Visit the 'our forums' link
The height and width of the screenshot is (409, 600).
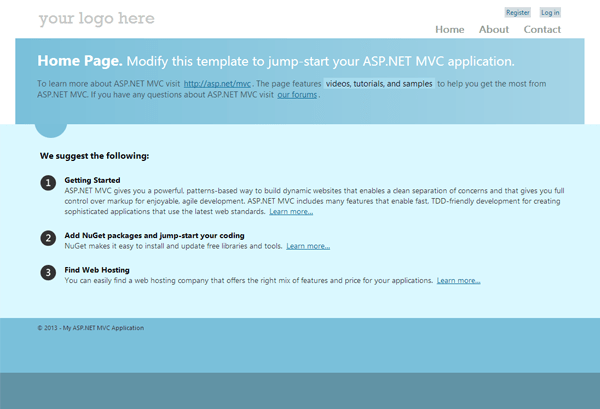297,95
